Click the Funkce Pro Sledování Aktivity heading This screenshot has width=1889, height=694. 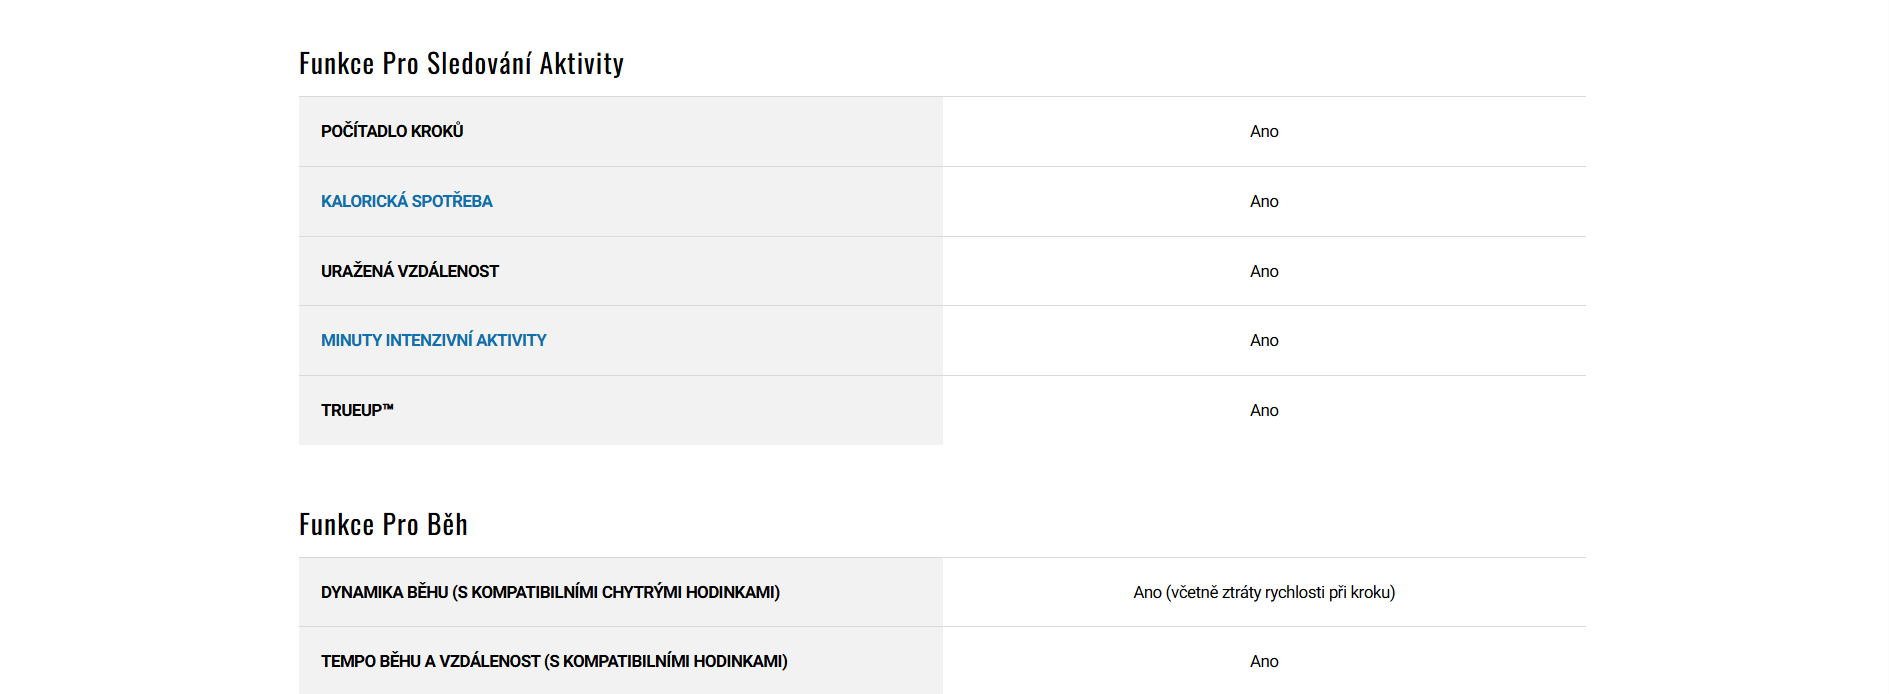(461, 64)
